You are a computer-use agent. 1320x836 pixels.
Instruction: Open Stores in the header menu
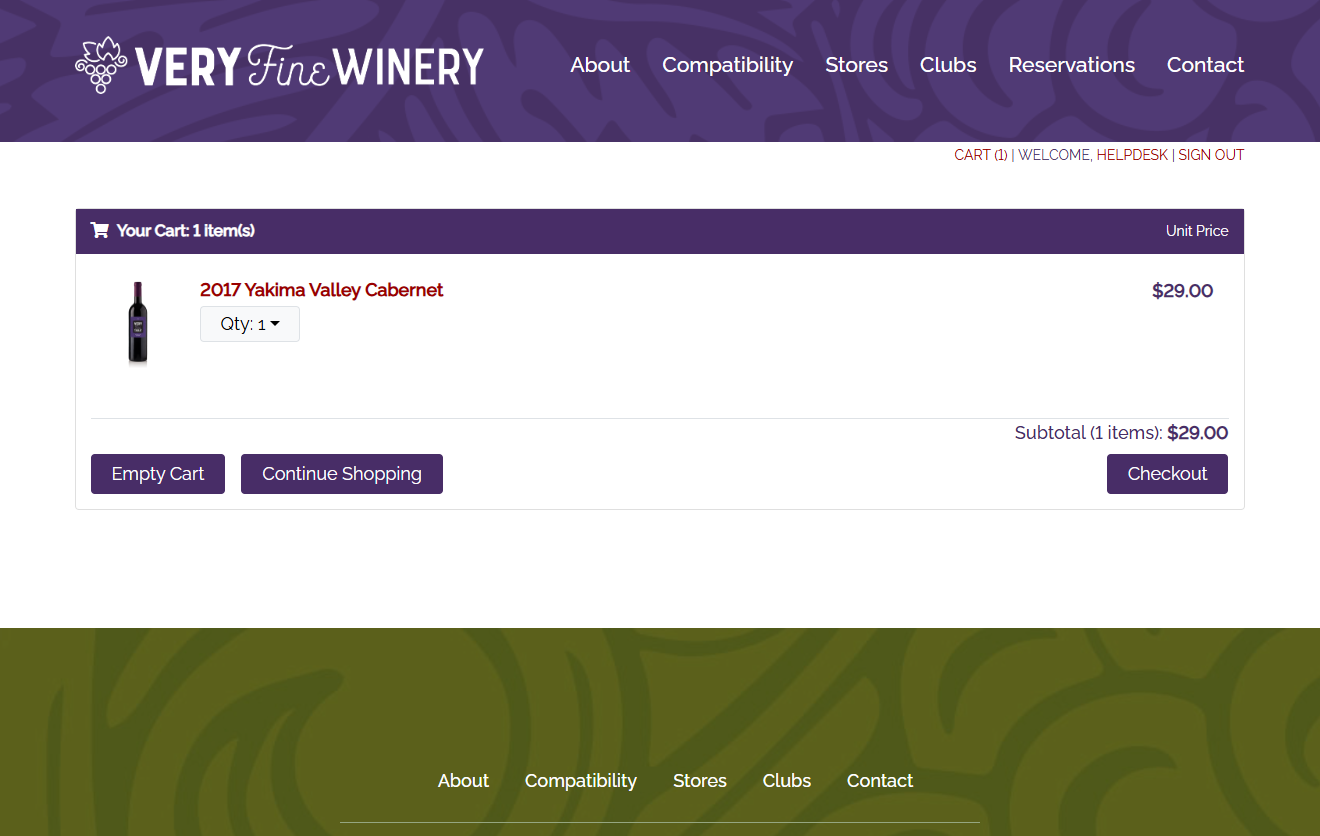coord(856,65)
